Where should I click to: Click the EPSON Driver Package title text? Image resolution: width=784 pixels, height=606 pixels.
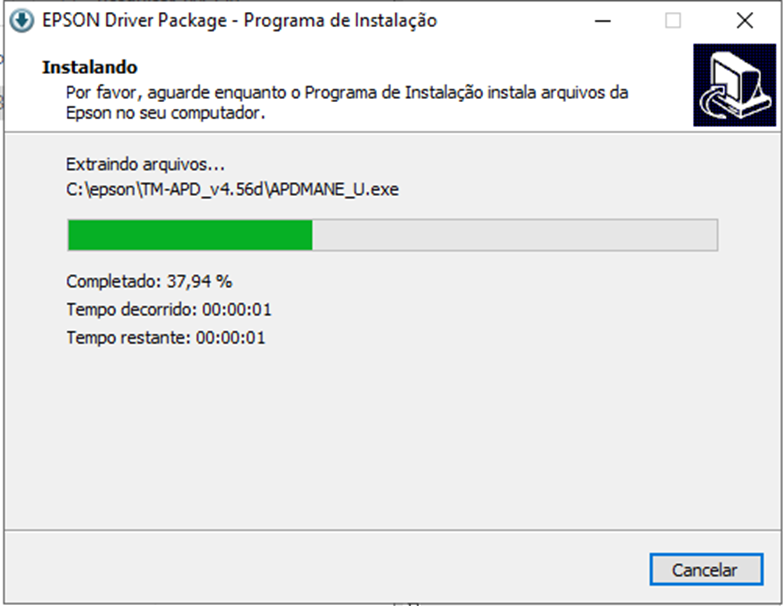[x=134, y=20]
